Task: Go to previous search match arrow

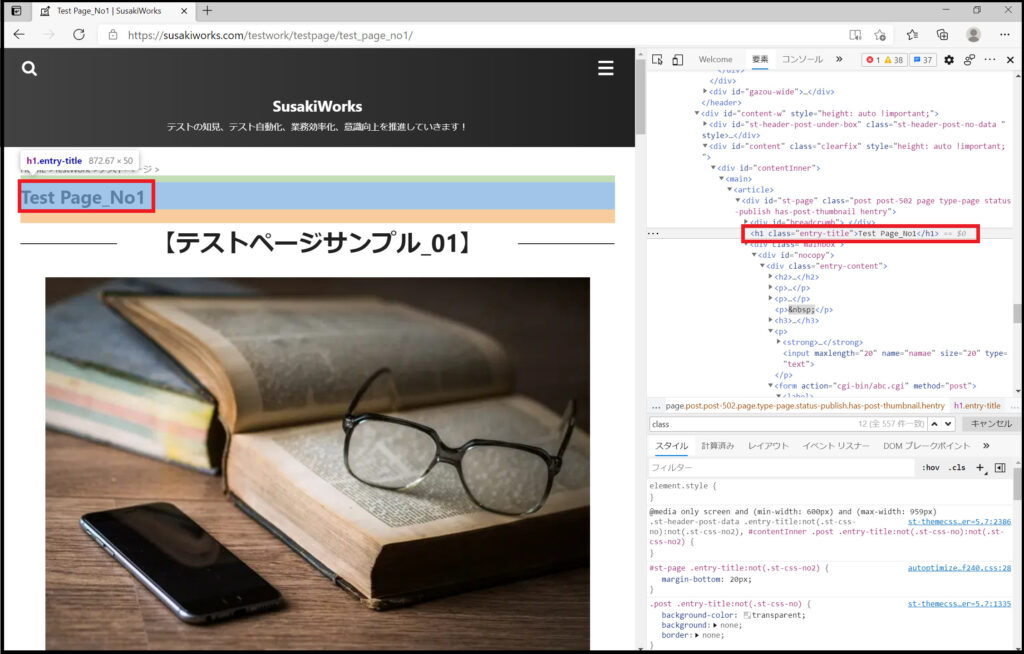Action: click(935, 424)
